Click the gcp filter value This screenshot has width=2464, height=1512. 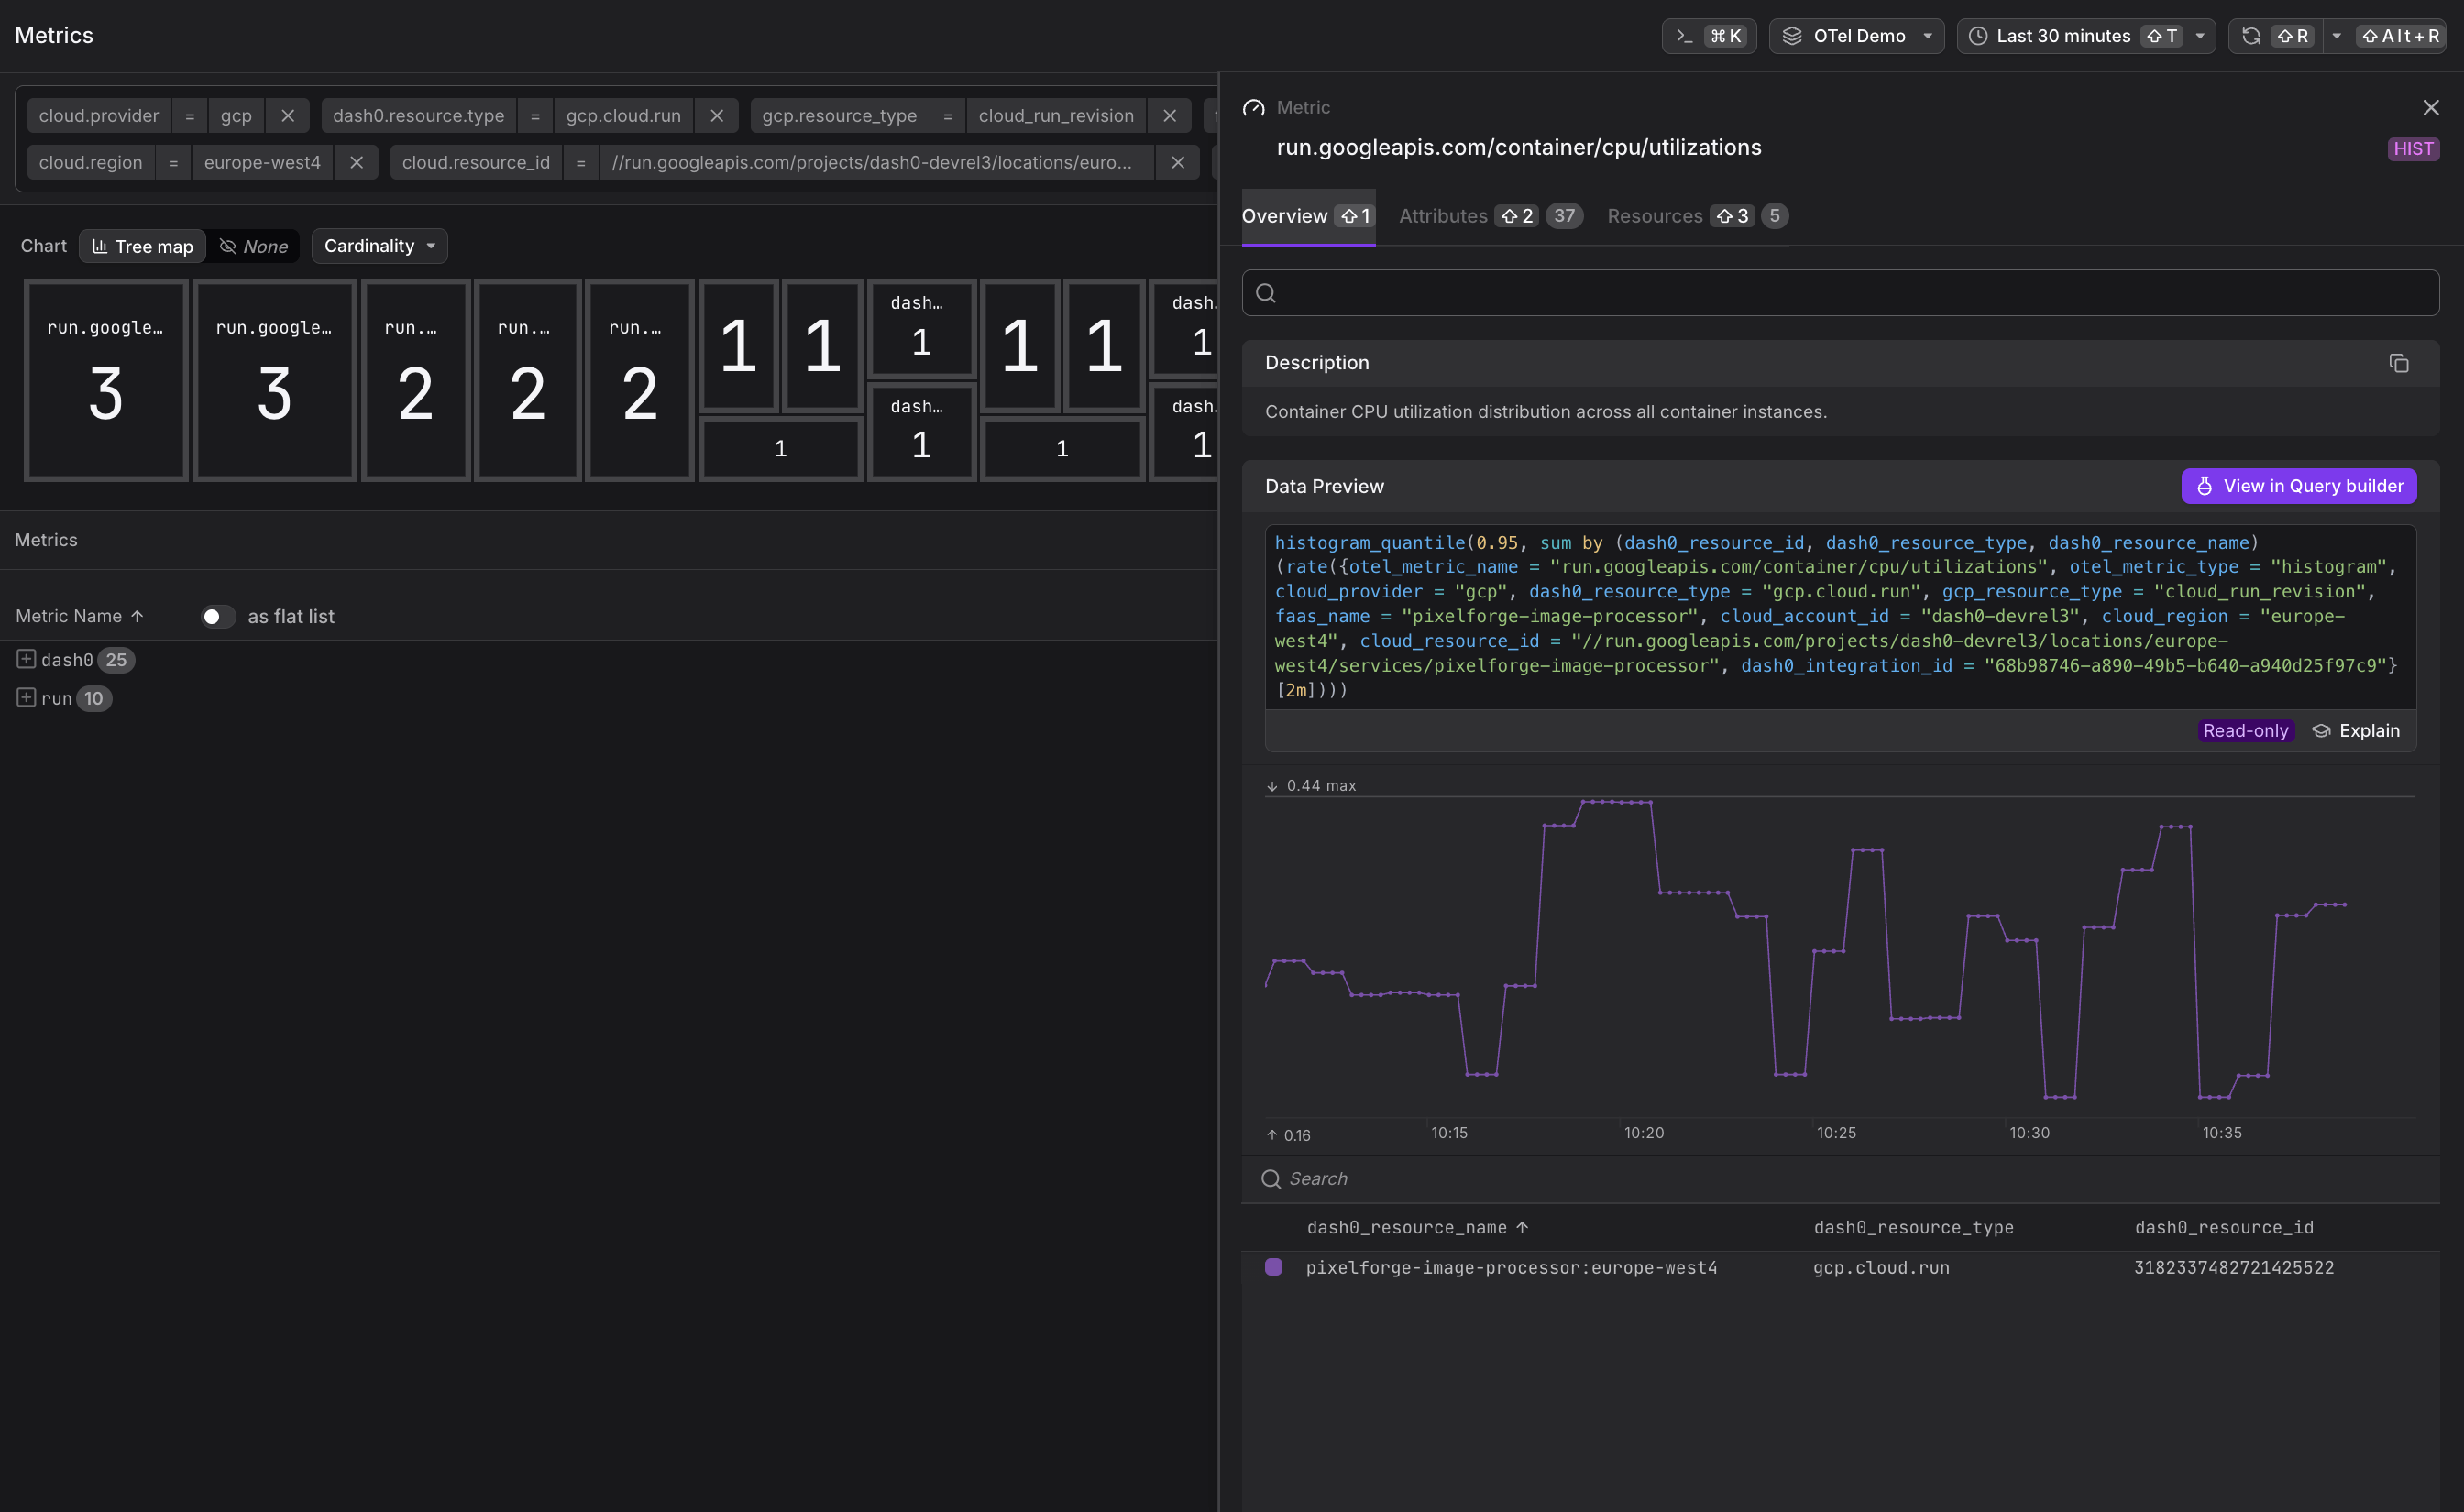[x=236, y=116]
